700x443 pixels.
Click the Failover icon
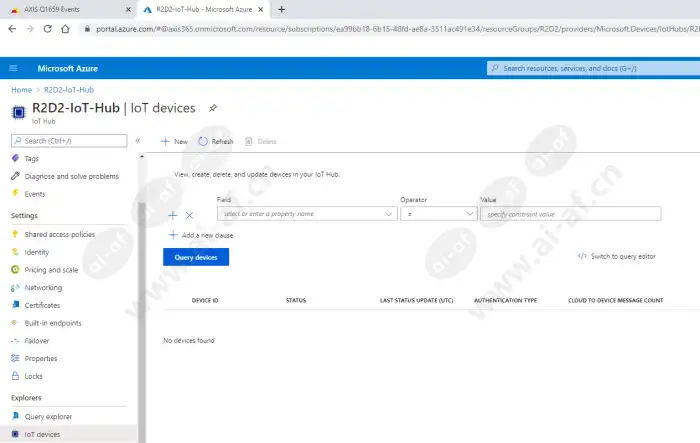click(15, 341)
